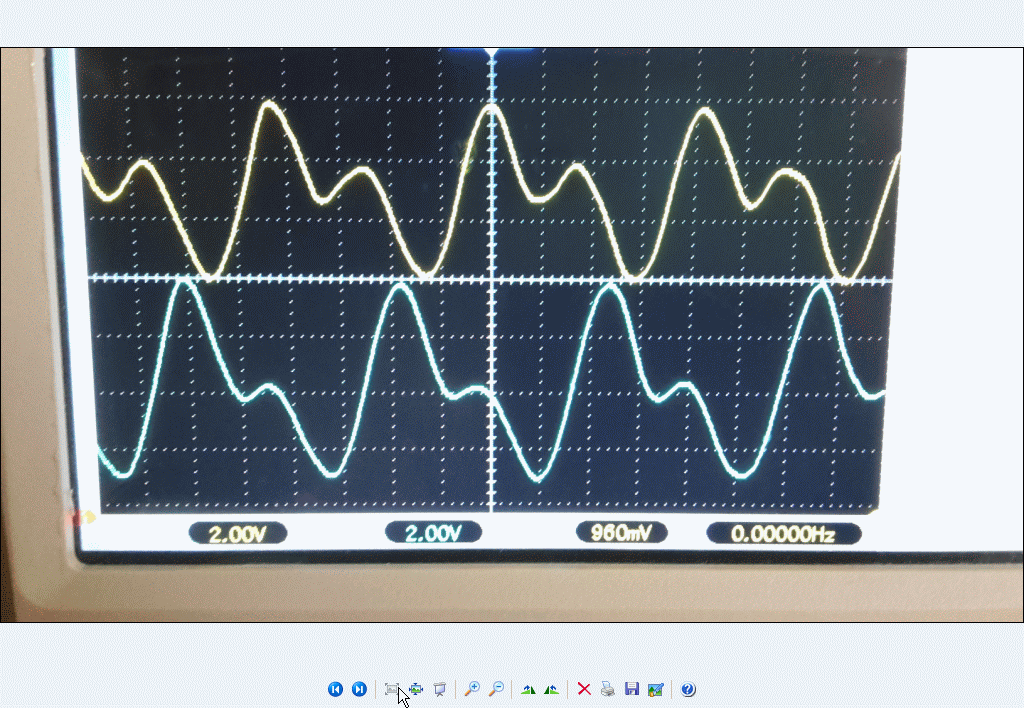Print the current image
The image size is (1024, 708).
tap(608, 689)
